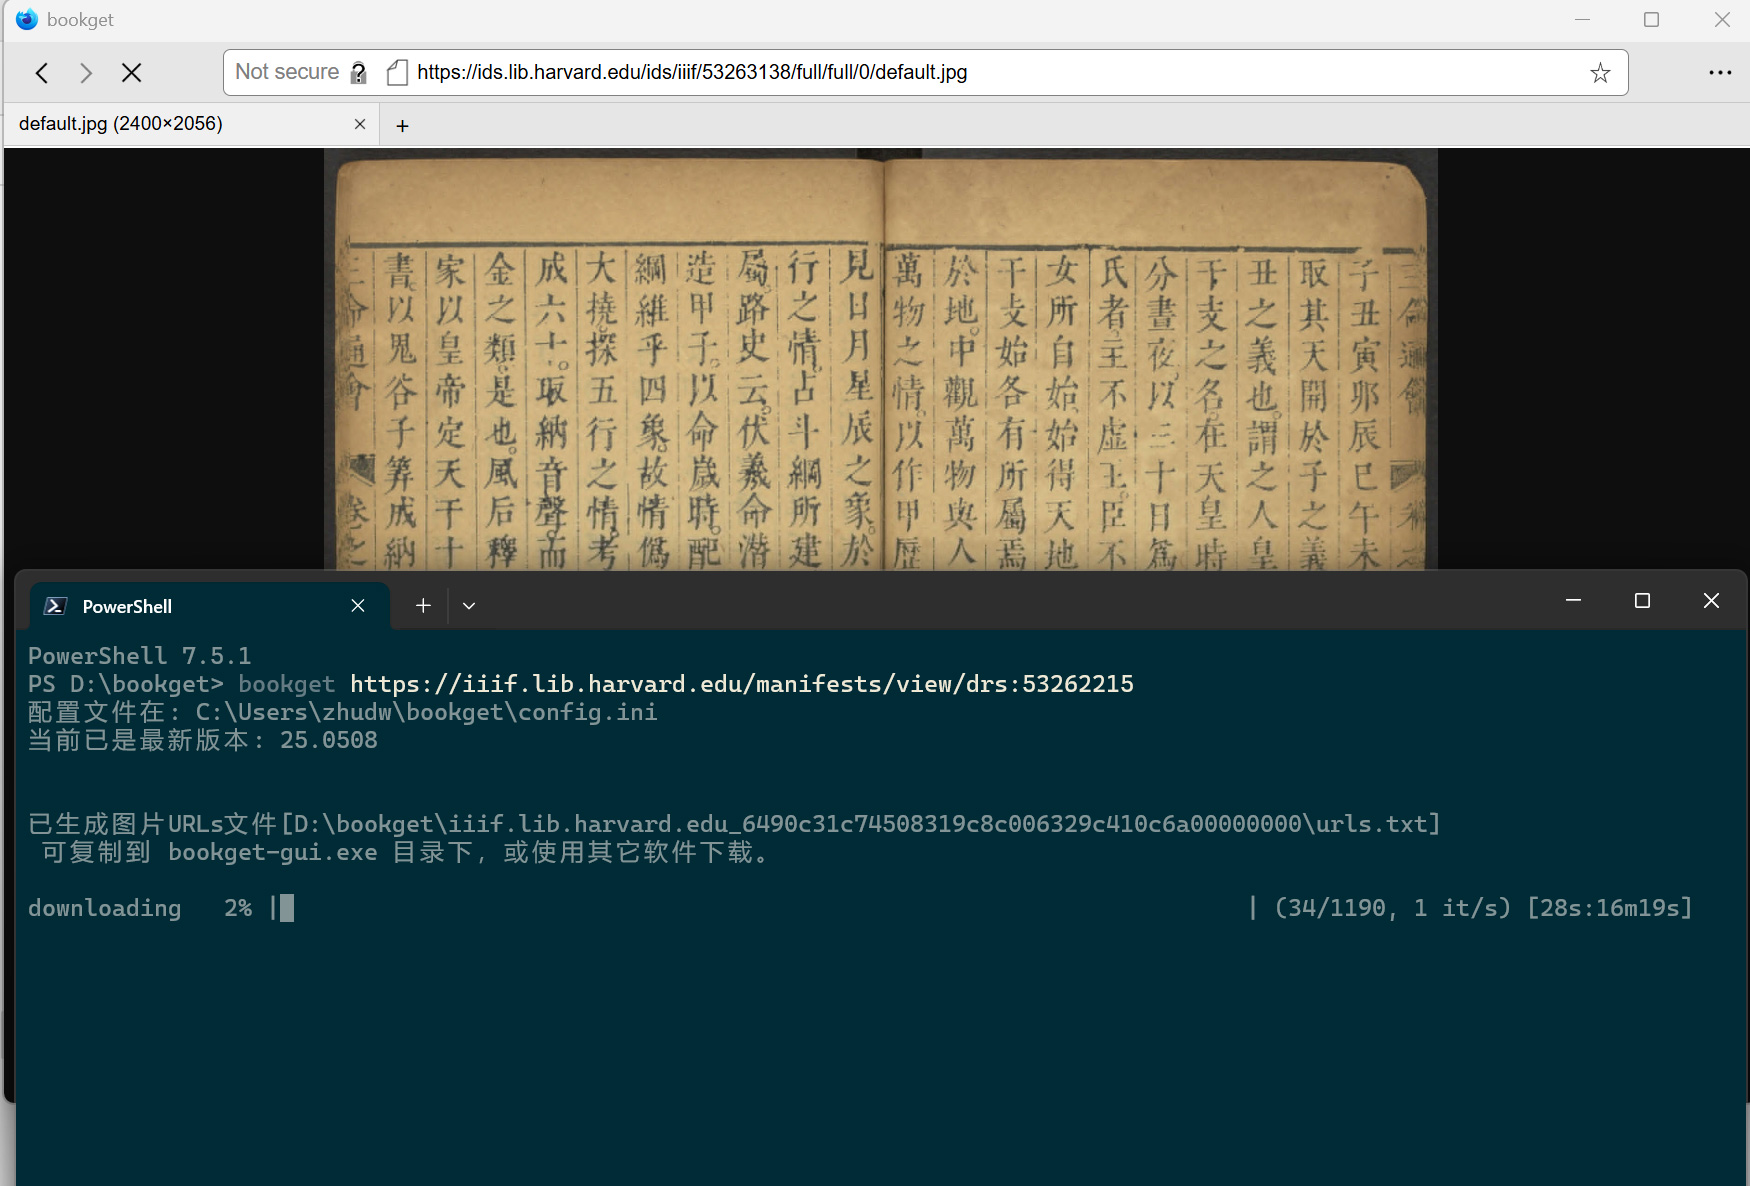The width and height of the screenshot is (1750, 1186).
Task: Click the [28s:16m19s] elapsed time text
Action: [x=1610, y=908]
